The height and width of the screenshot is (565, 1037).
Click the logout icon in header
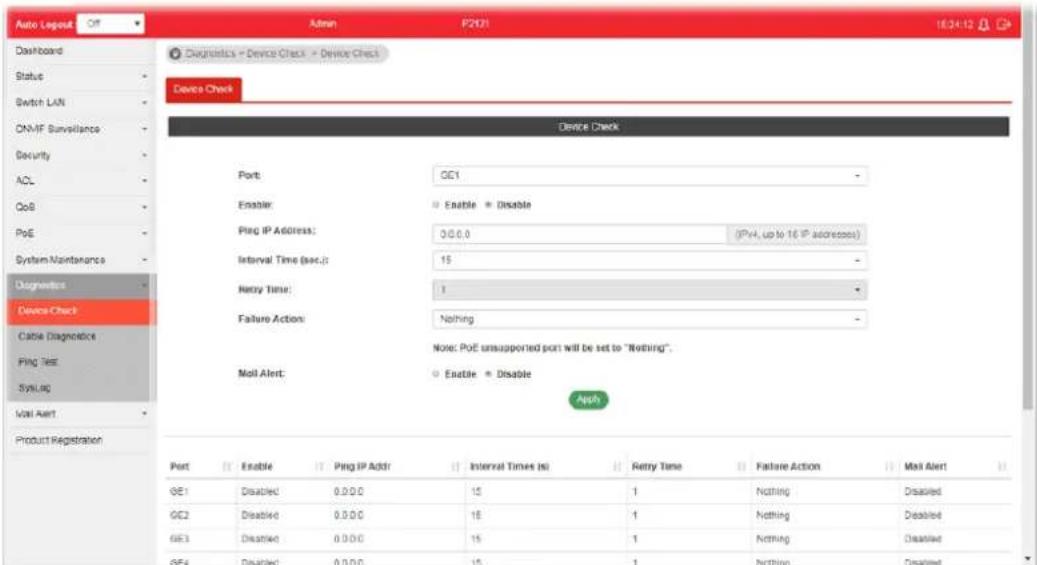[x=1003, y=24]
